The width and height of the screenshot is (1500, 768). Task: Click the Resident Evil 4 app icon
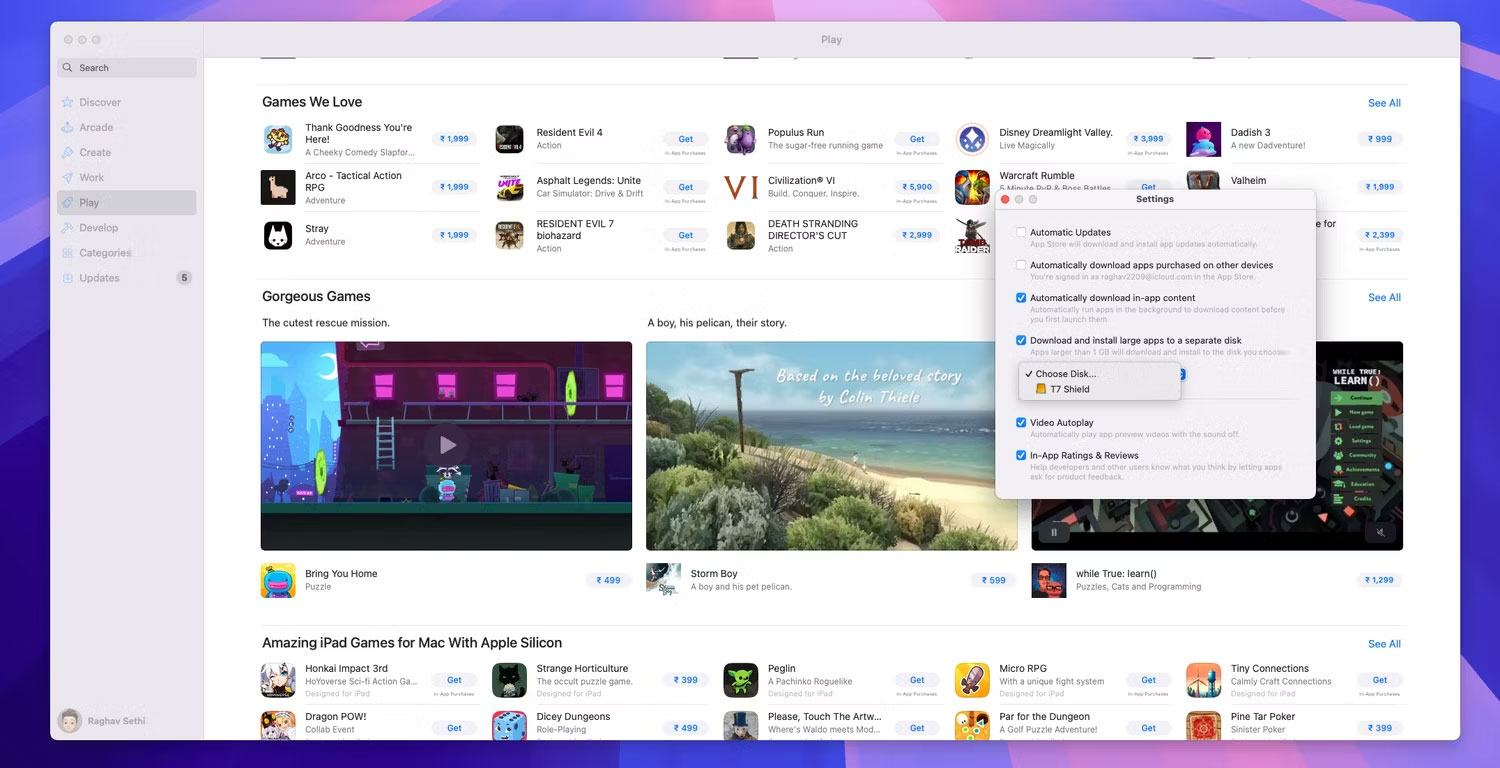pos(509,140)
